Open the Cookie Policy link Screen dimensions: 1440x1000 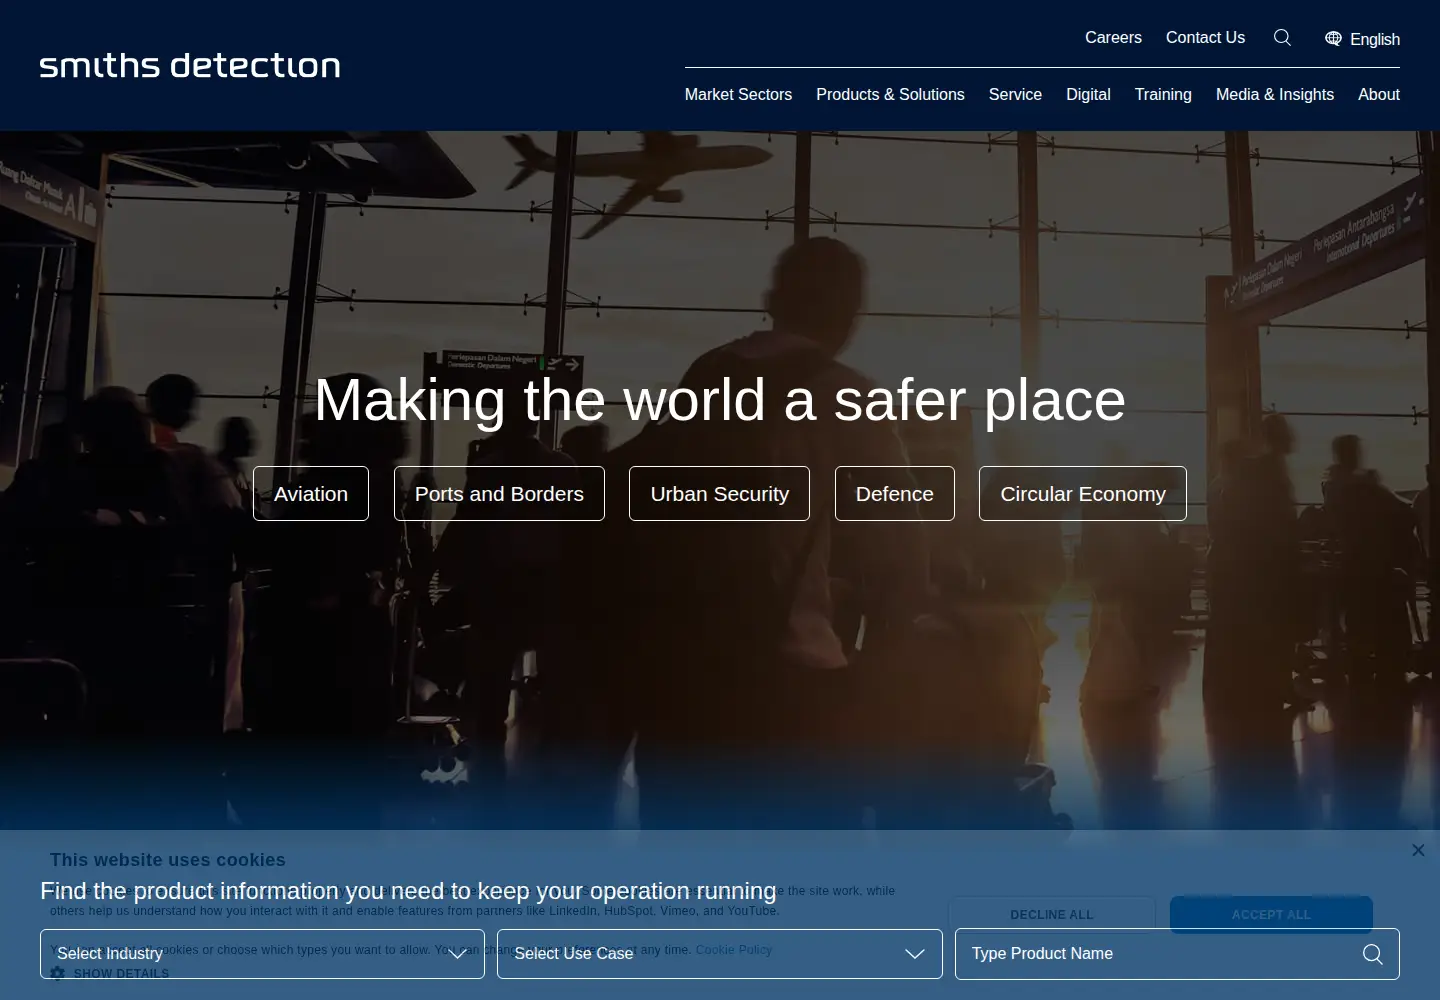(734, 950)
